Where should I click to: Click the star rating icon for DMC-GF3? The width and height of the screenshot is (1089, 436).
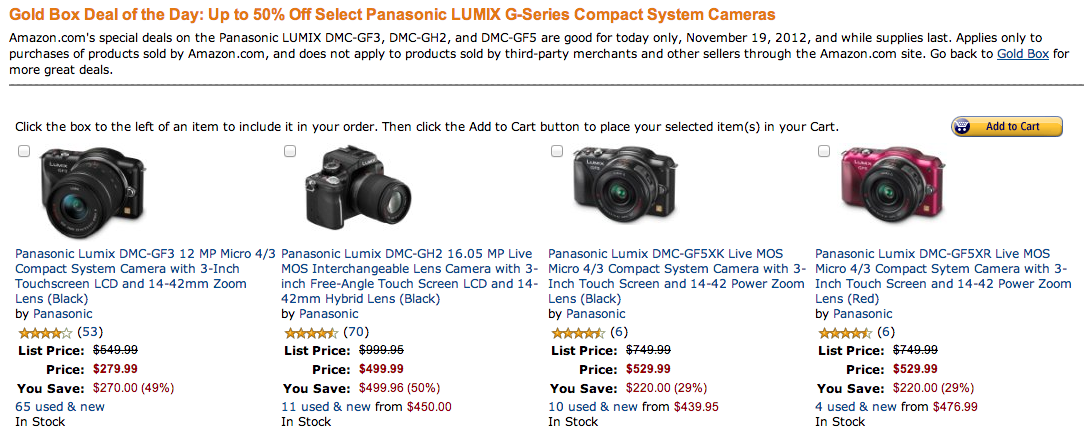[x=44, y=333]
